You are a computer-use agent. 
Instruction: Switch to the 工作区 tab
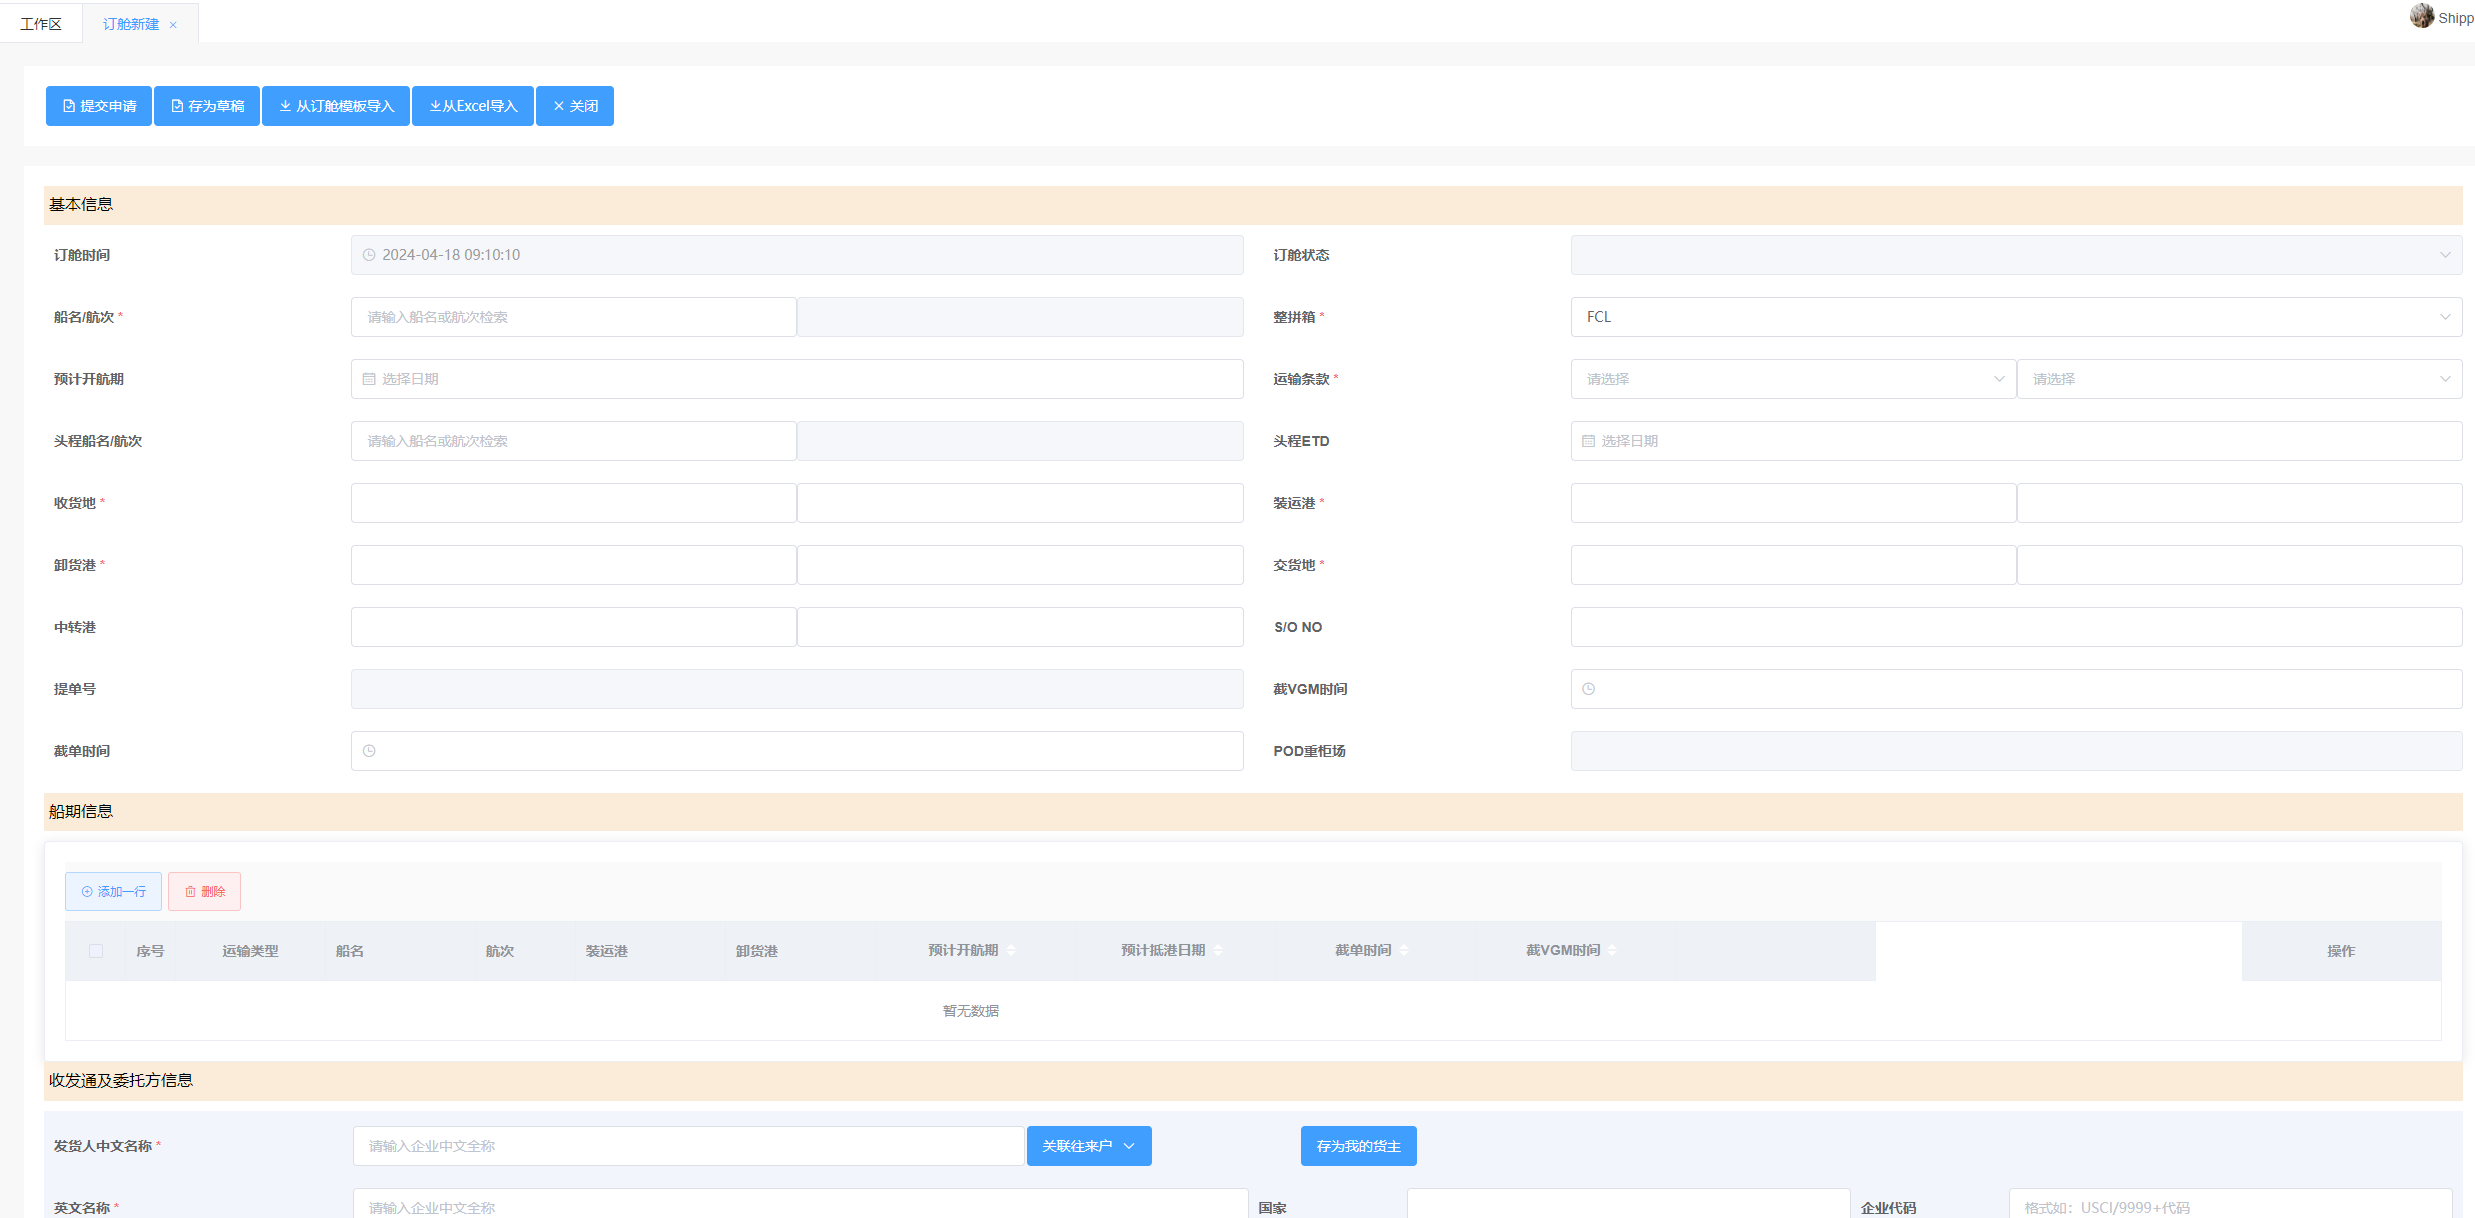tap(41, 24)
